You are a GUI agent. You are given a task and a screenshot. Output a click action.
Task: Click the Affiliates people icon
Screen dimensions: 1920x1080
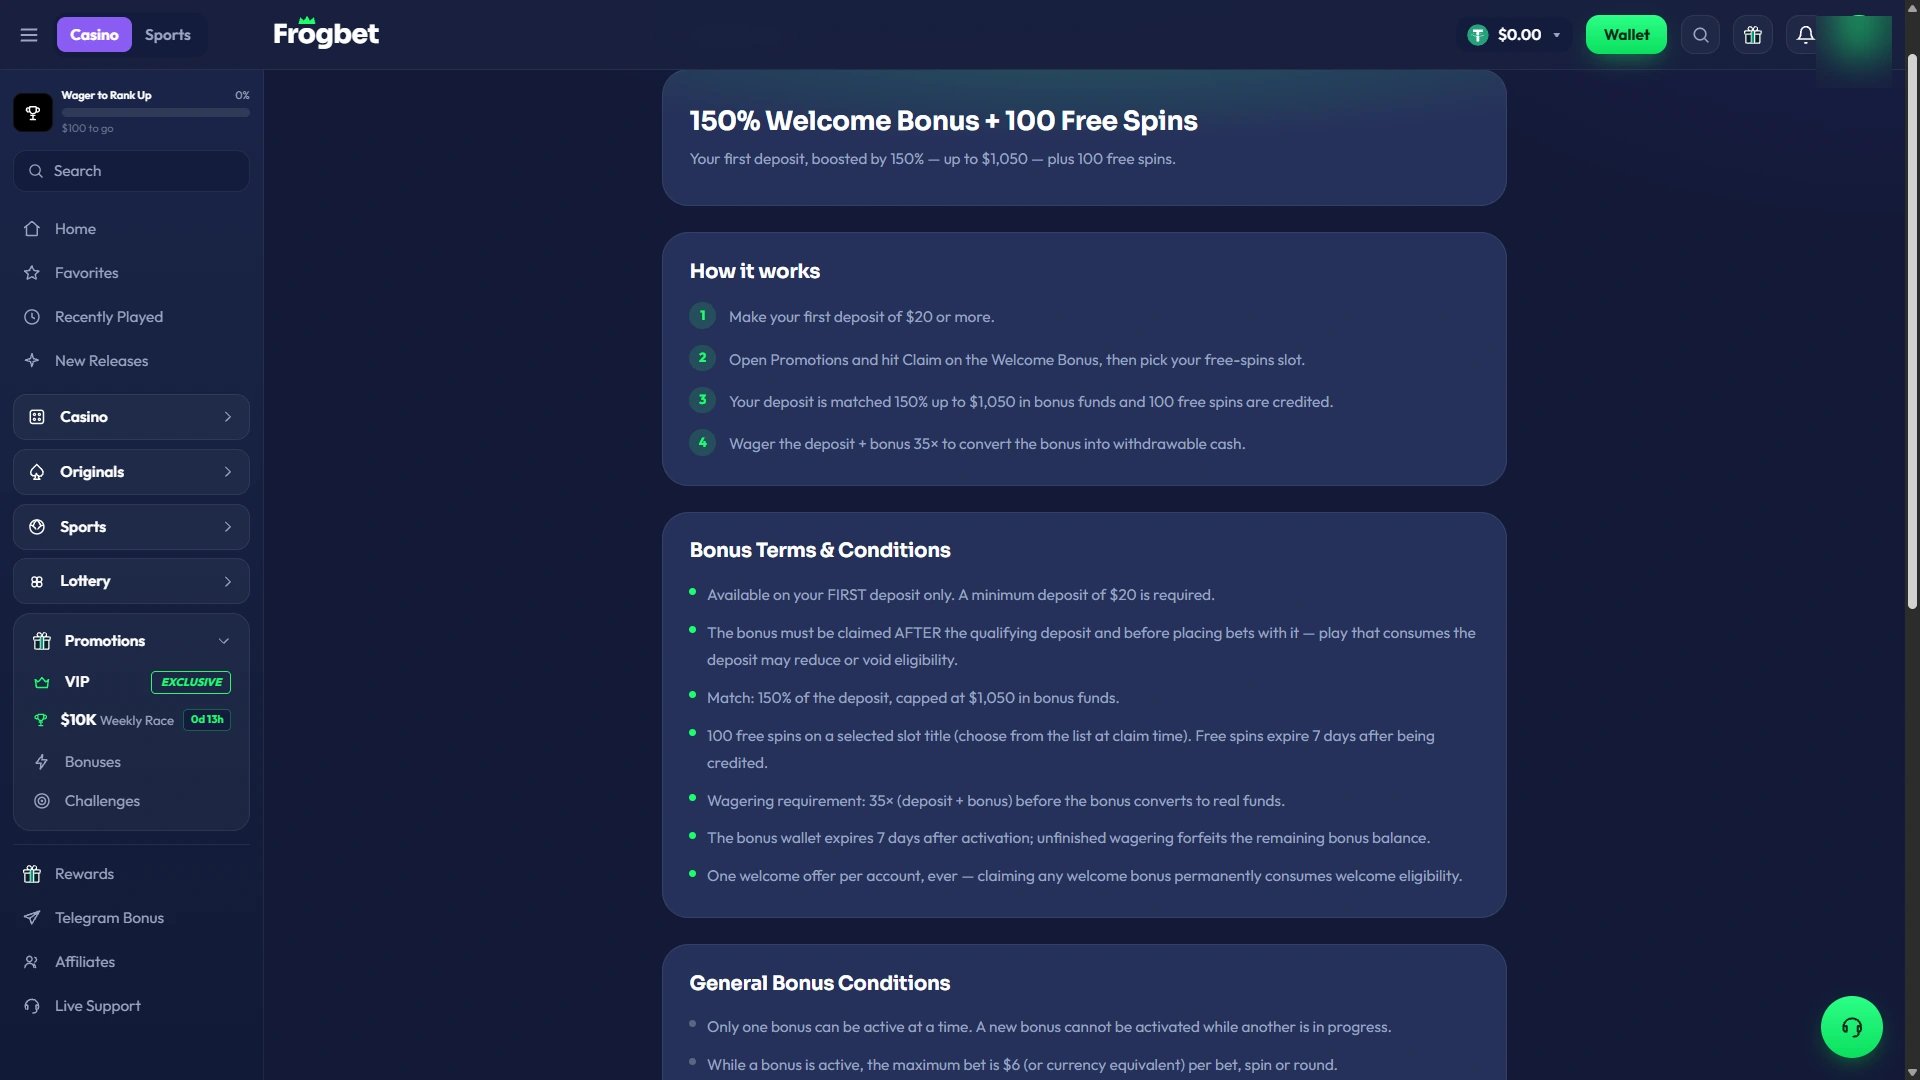click(32, 962)
